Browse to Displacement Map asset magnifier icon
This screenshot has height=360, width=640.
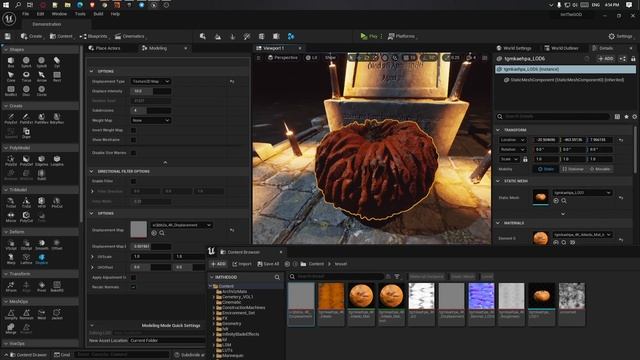(162, 233)
